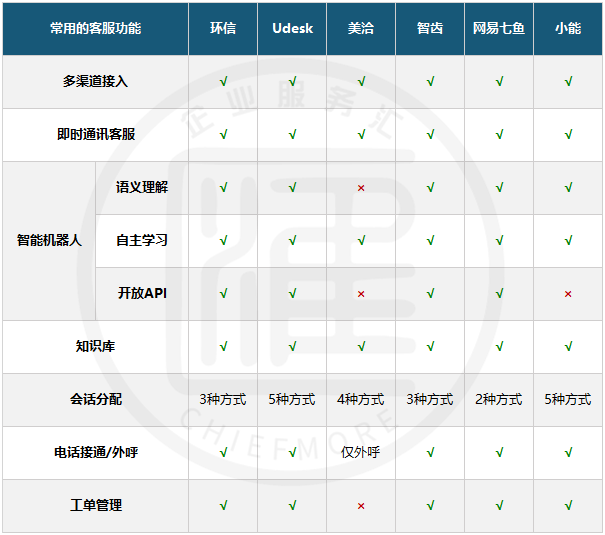Click 智齿's 3种方式 cell
The image size is (605, 535).
point(430,399)
